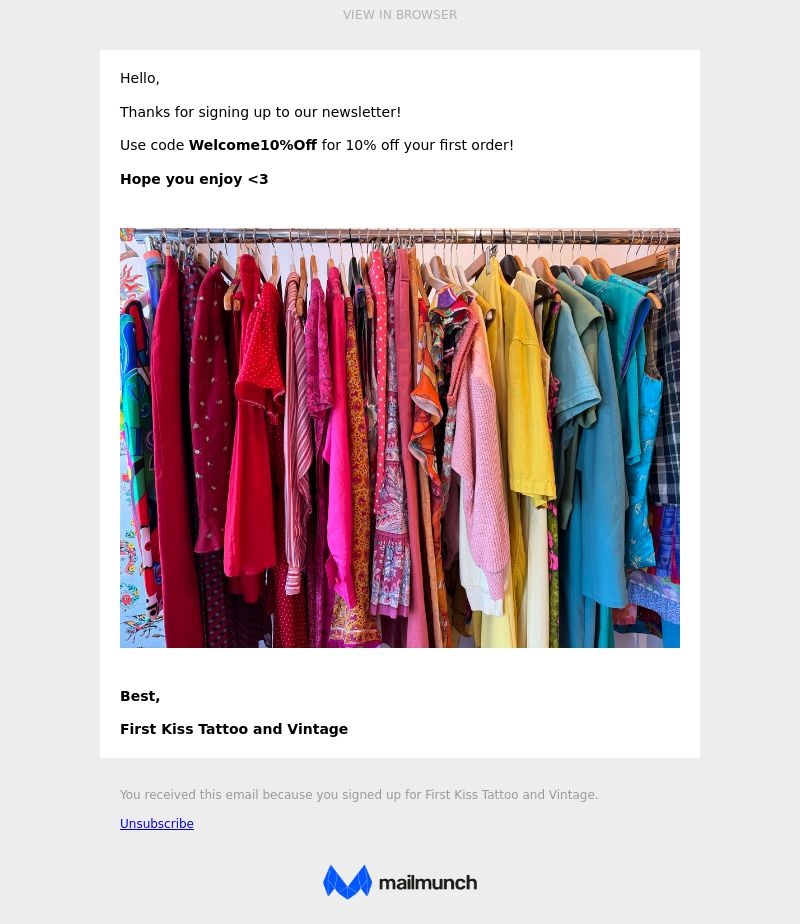Click the First Kiss Tattoo and Vintage signature
The image size is (800, 924).
[x=234, y=729]
